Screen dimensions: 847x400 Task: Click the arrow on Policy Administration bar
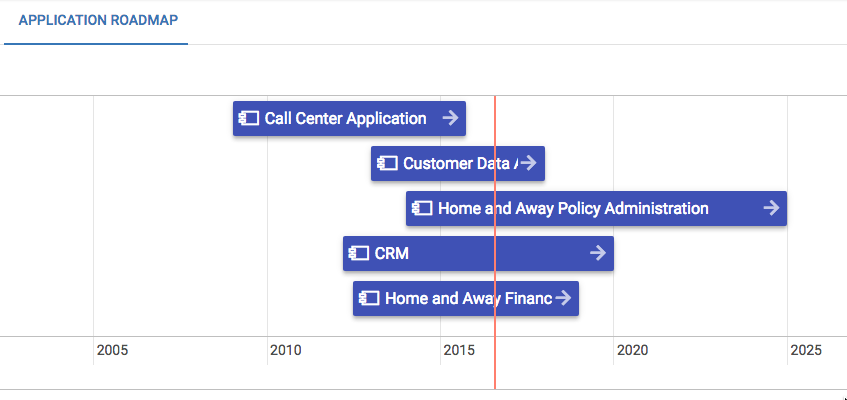pyautogui.click(x=770, y=208)
